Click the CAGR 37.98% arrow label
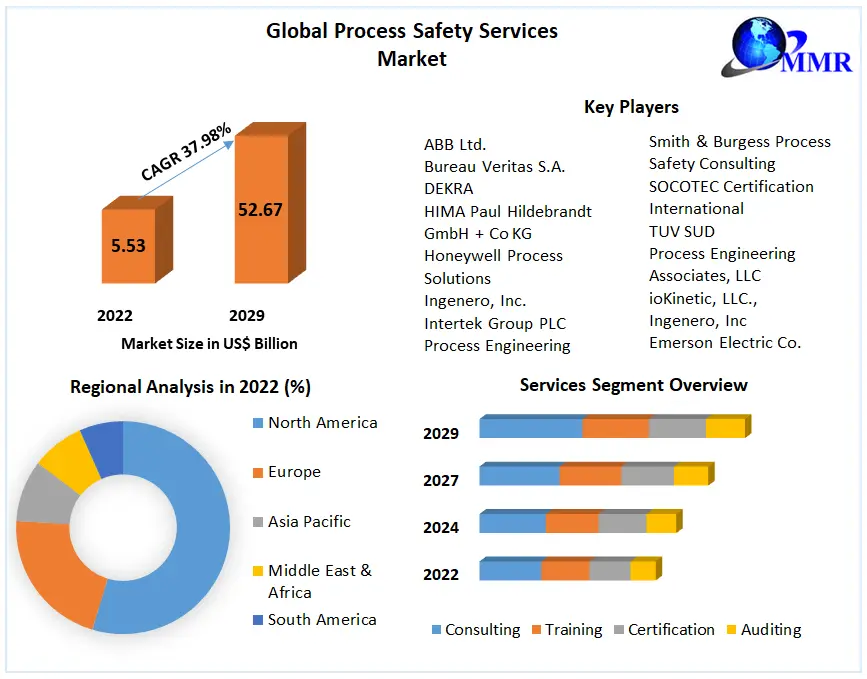This screenshot has height=679, width=867. pos(186,152)
